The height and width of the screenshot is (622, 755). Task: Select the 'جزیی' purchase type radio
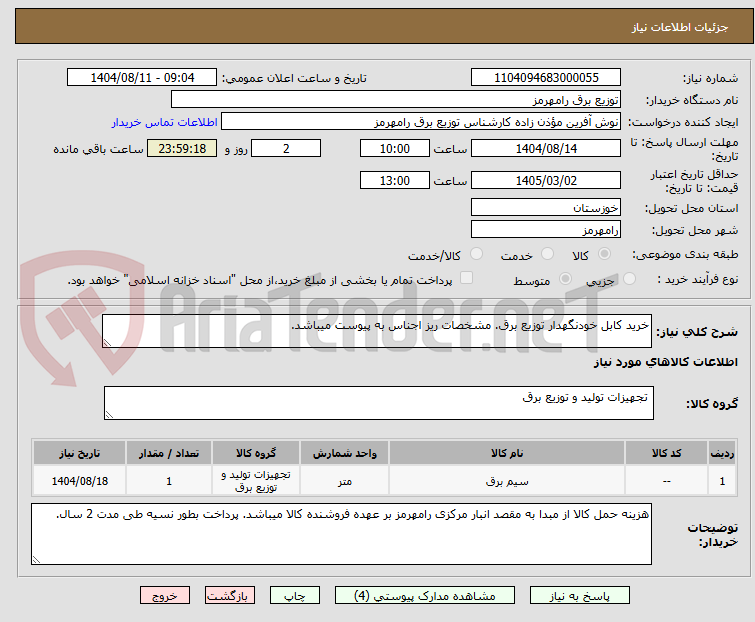pos(629,279)
